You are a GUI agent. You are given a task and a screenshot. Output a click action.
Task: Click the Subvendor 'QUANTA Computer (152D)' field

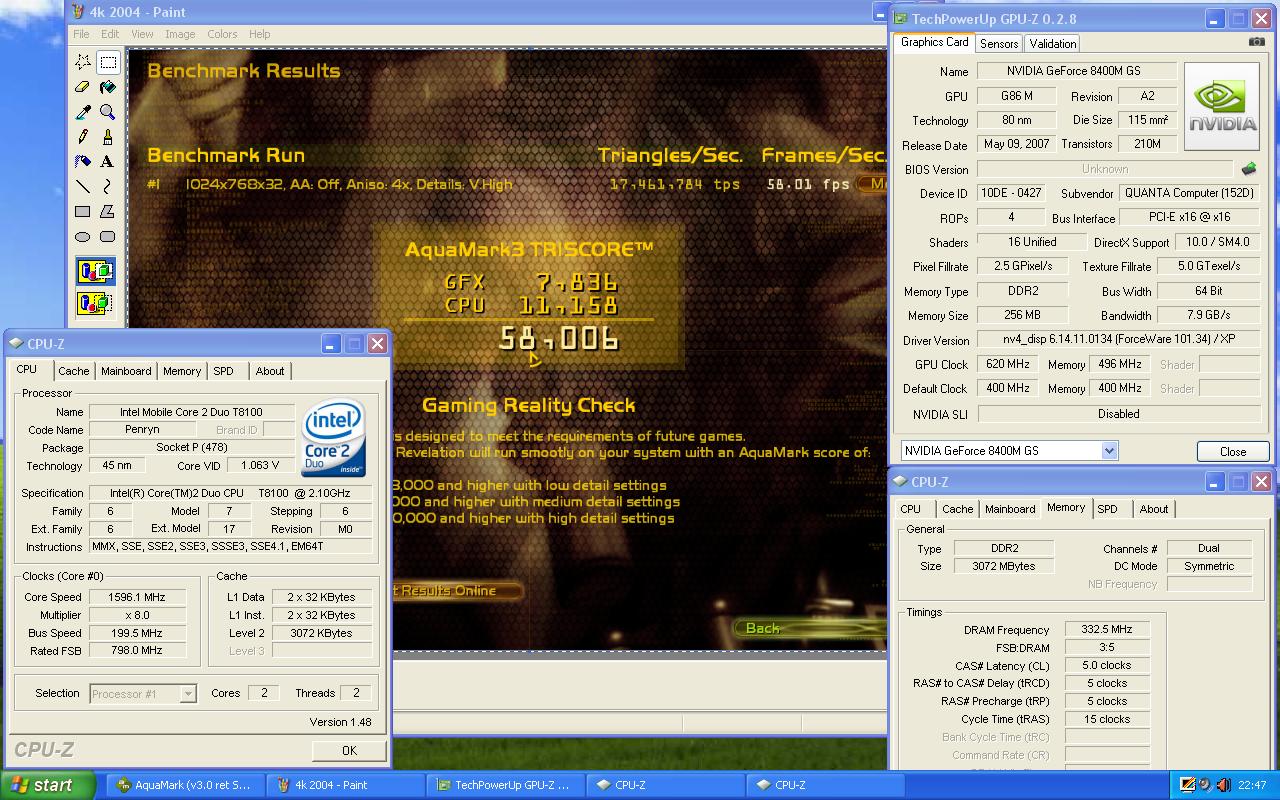1189,193
